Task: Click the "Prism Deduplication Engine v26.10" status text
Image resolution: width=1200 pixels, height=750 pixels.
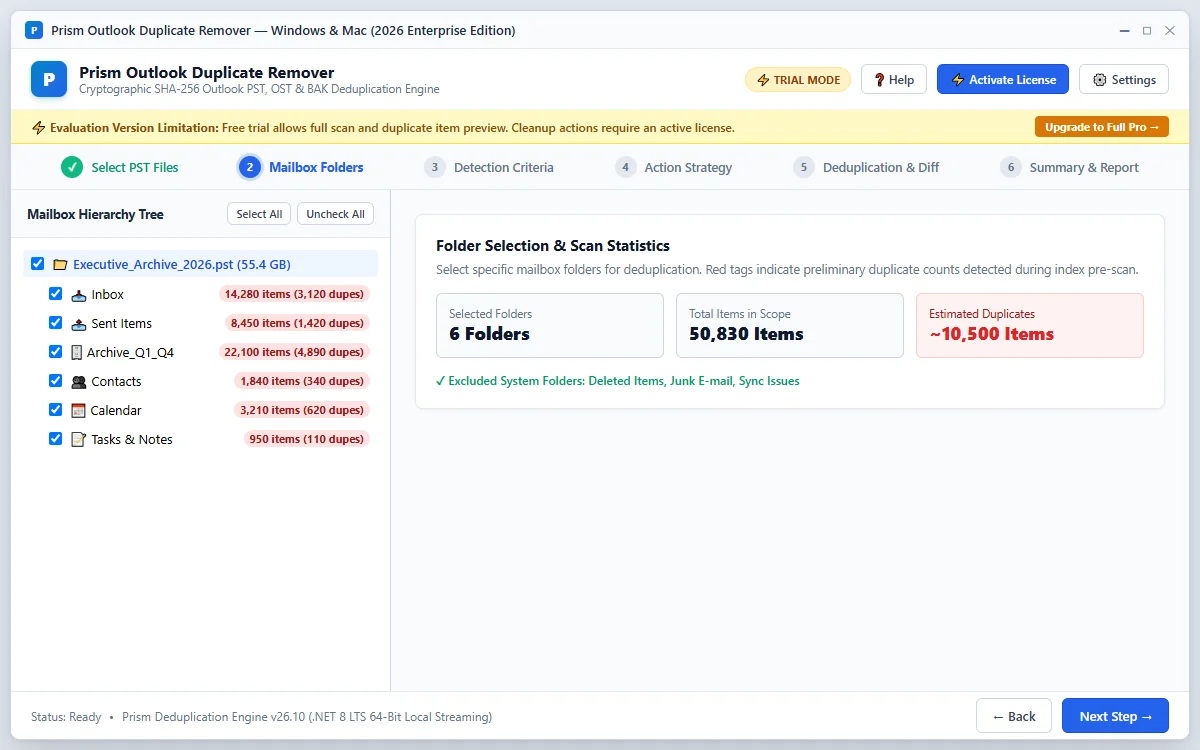Action: point(307,717)
